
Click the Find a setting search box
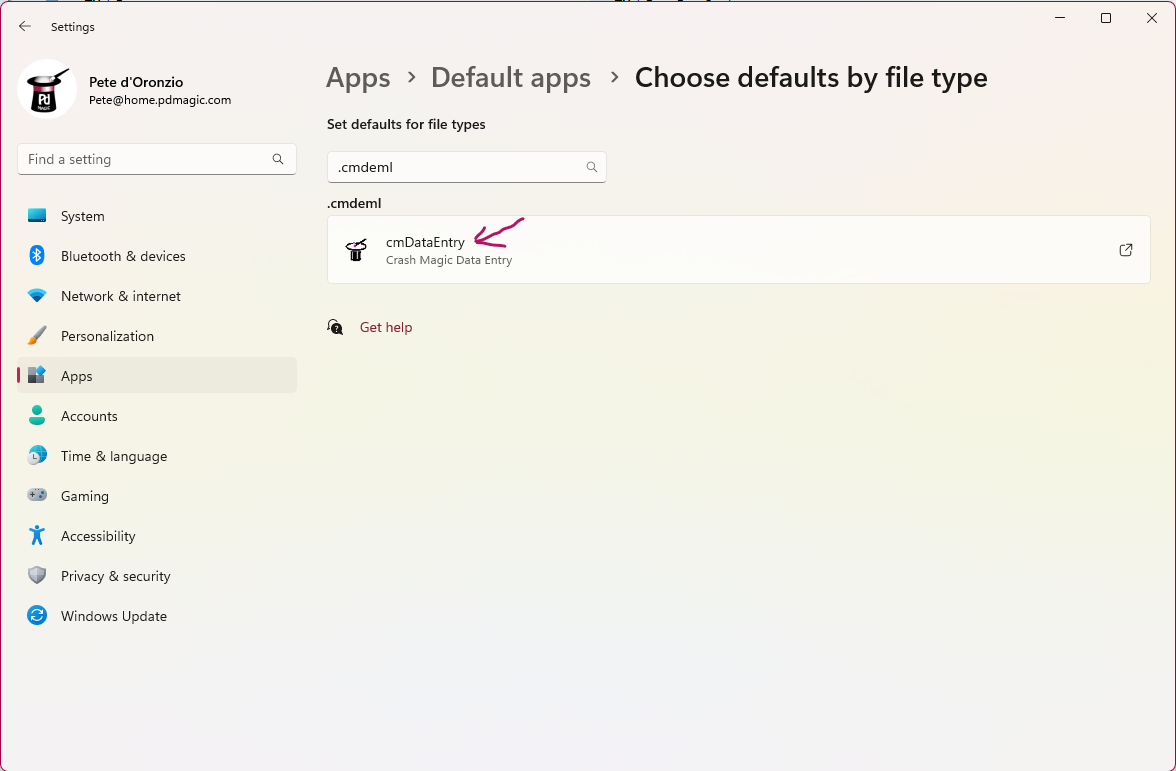point(157,159)
